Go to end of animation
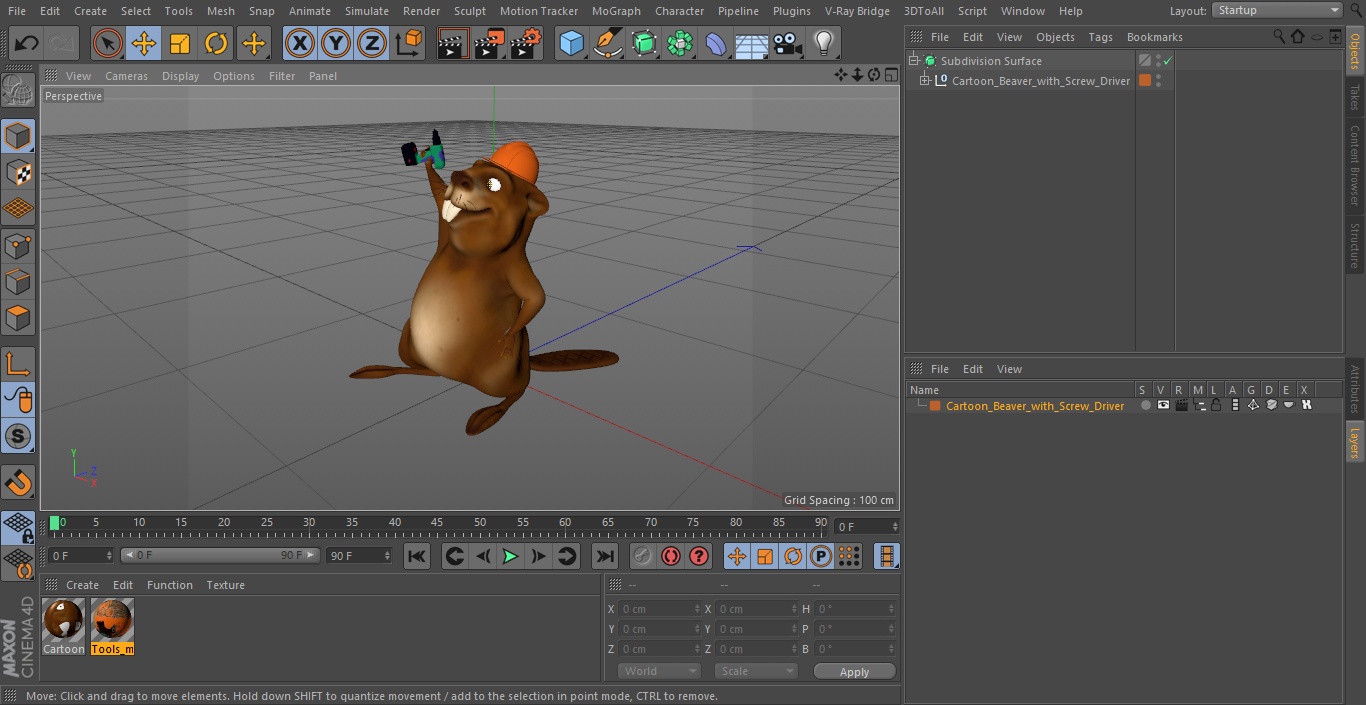 click(x=604, y=556)
